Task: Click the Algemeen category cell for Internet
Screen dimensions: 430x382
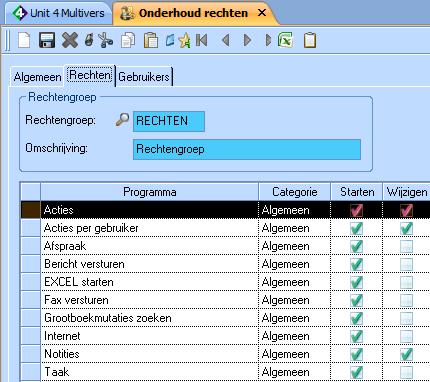Action: pos(295,336)
